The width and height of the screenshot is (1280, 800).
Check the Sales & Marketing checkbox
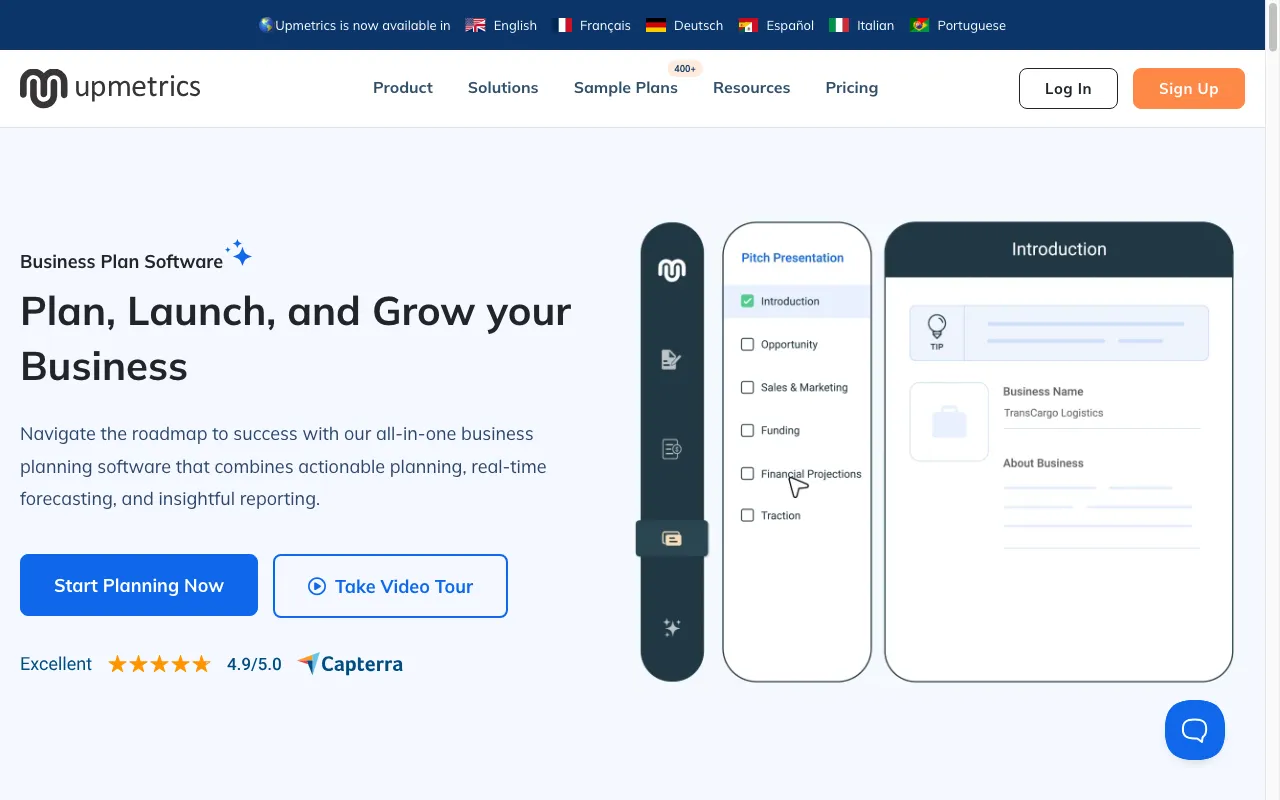tap(747, 387)
